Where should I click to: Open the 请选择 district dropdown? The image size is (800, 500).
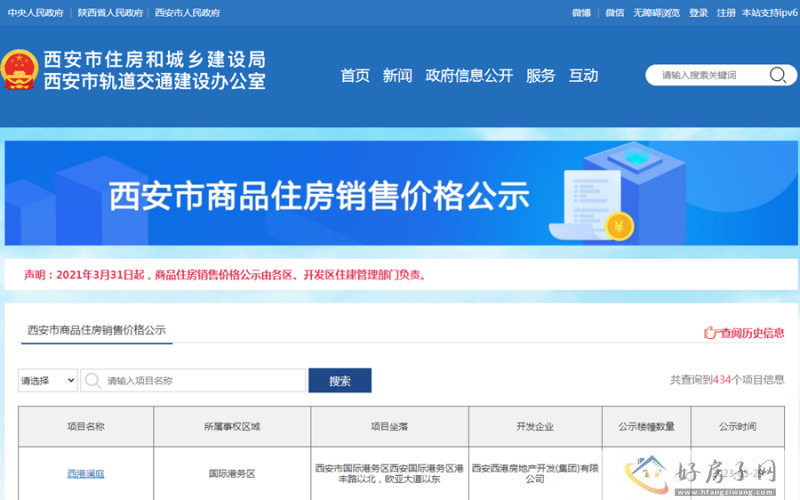pyautogui.click(x=47, y=380)
